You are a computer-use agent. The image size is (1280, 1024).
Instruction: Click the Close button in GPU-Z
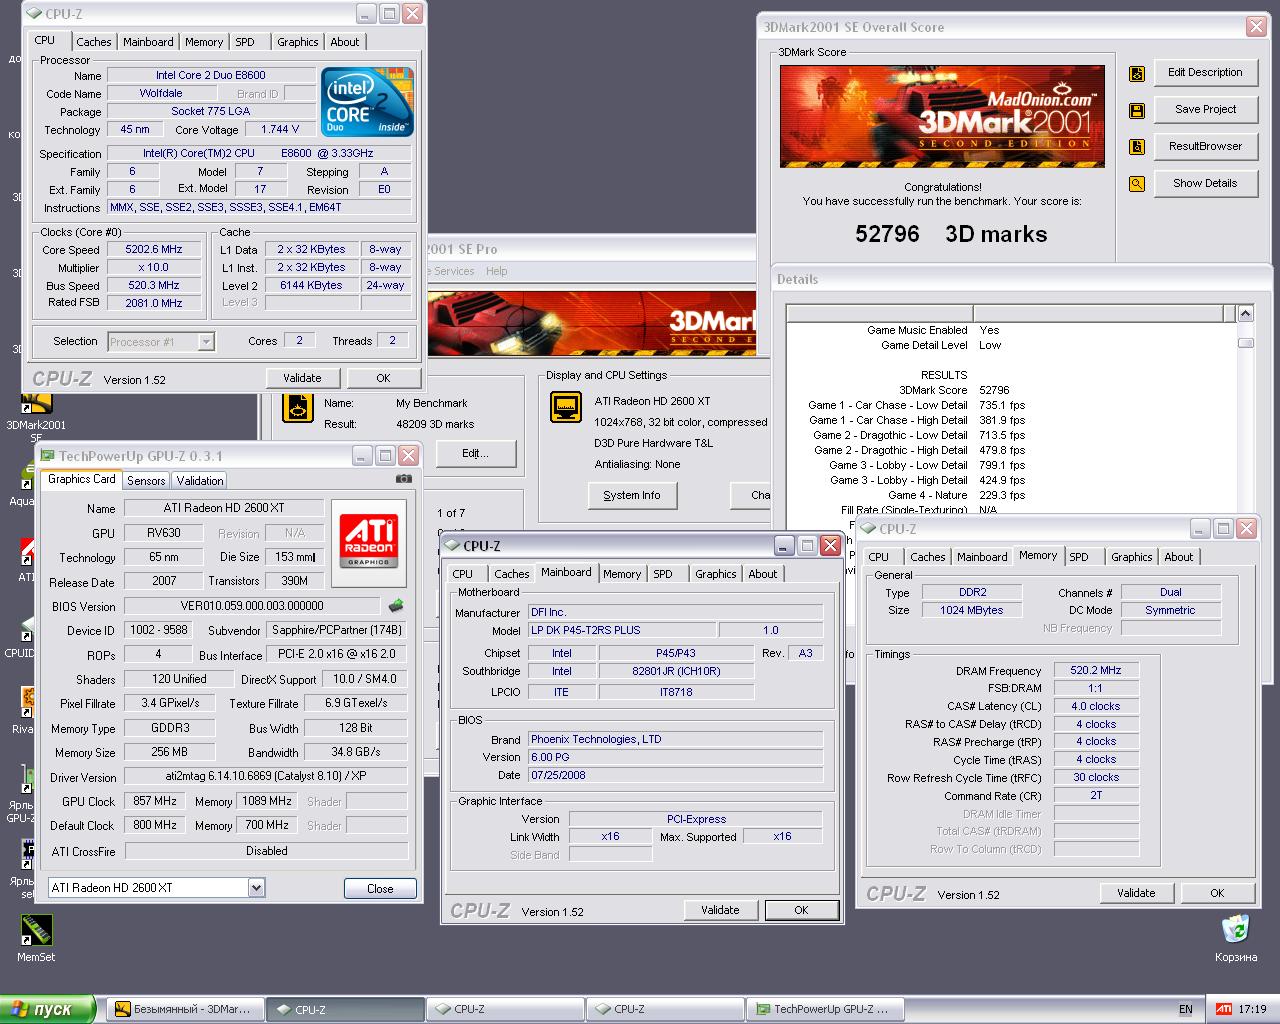pos(380,888)
